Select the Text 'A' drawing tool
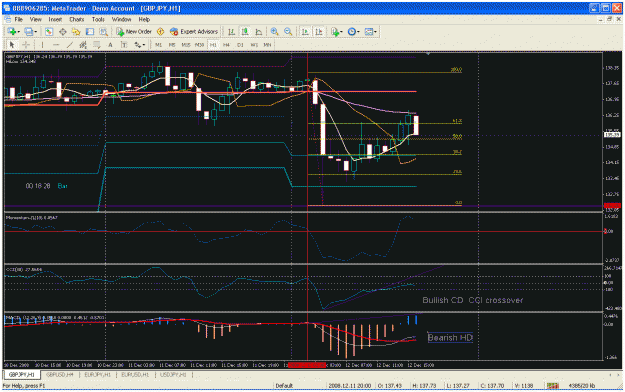This screenshot has height=392, width=625. coord(110,45)
